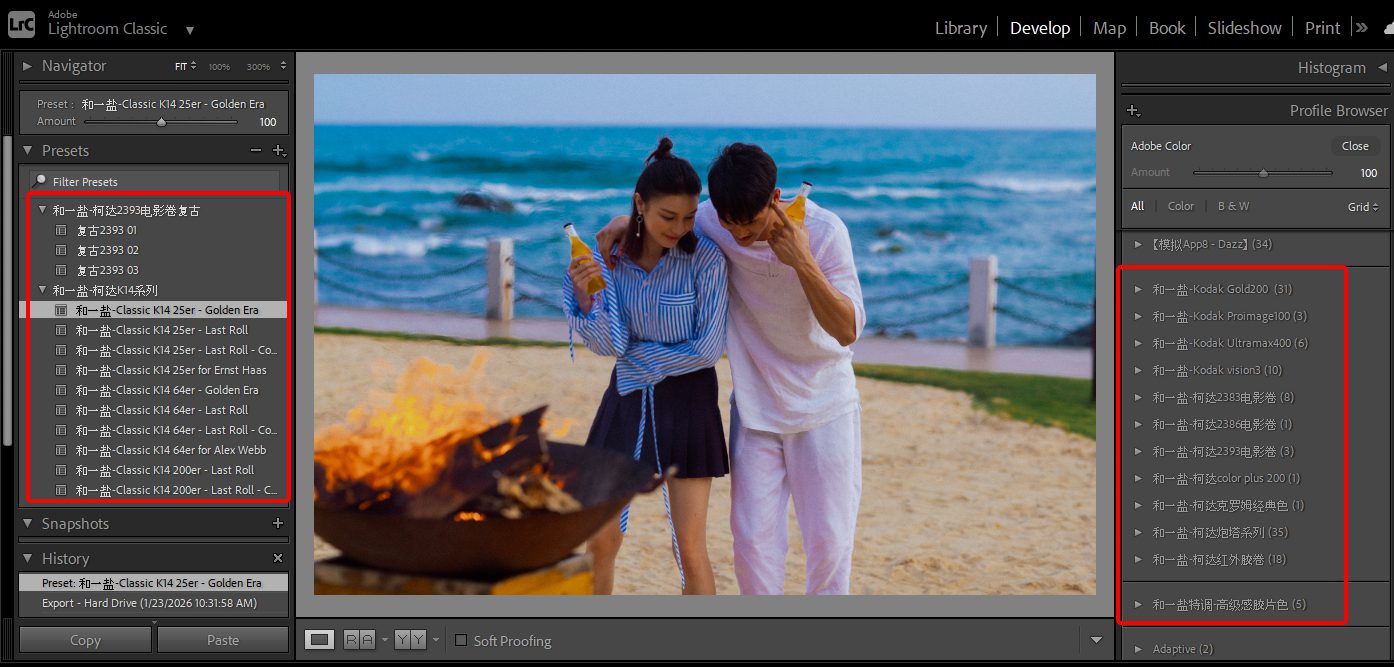
Task: Expand the Kodak Gold200 profile group
Action: [1139, 289]
